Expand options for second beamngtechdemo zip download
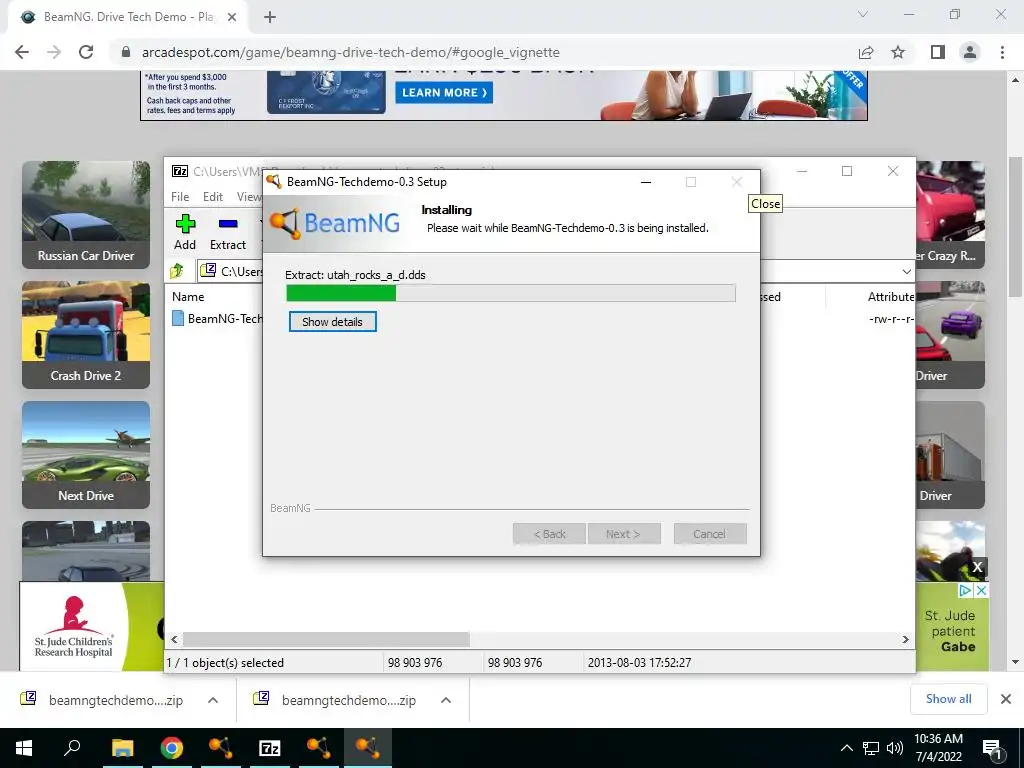The image size is (1024, 768). pyautogui.click(x=446, y=700)
